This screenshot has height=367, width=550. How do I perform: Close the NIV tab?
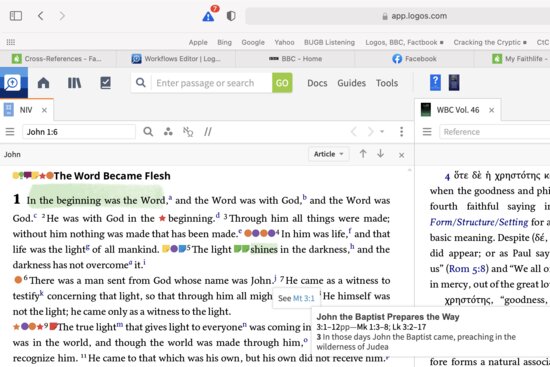(44, 110)
